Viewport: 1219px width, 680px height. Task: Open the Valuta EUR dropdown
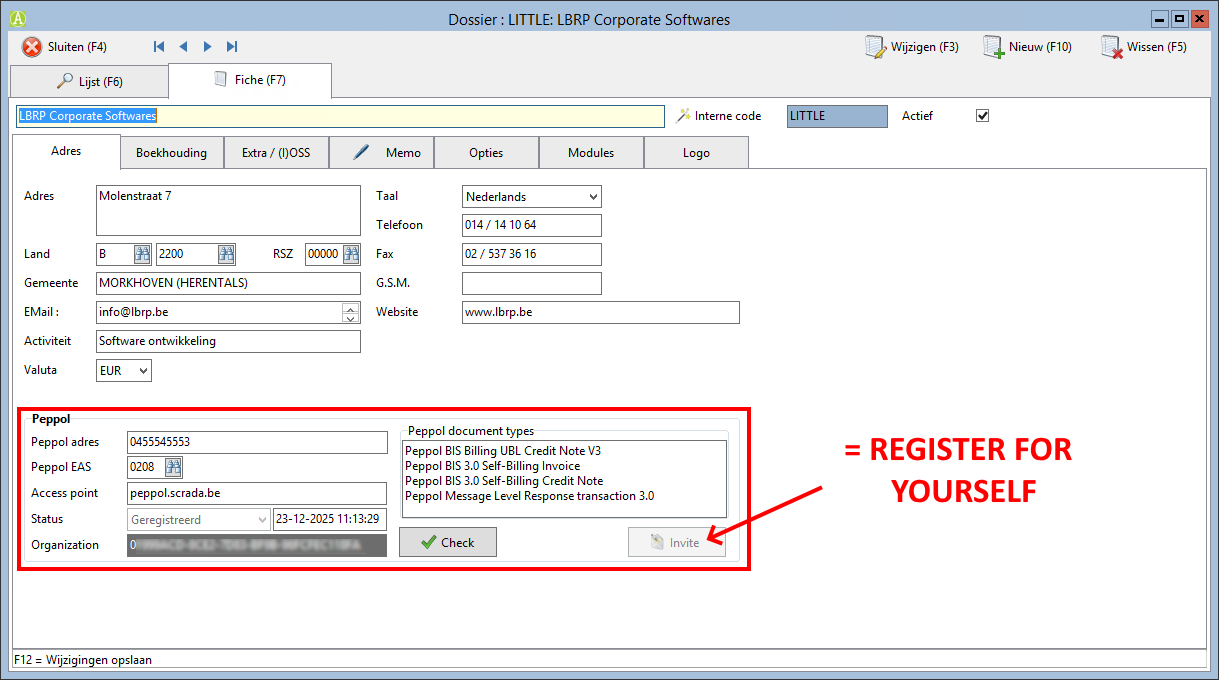click(124, 371)
